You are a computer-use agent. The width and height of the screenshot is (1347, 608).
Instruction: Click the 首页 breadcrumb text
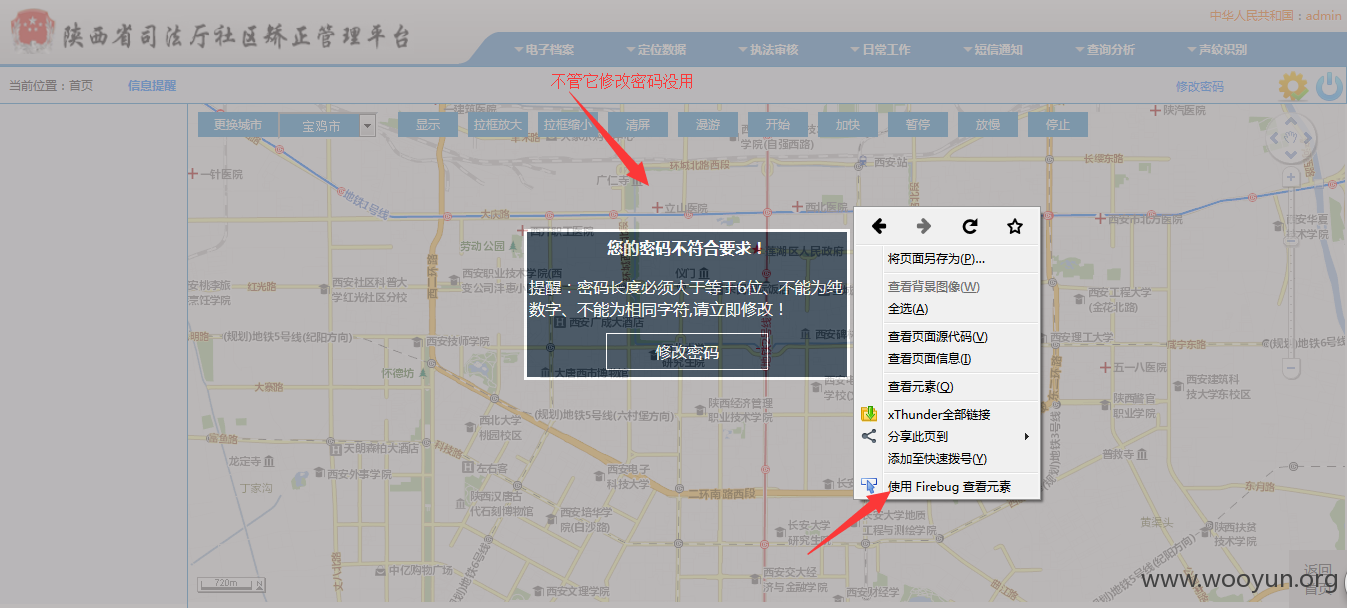81,86
